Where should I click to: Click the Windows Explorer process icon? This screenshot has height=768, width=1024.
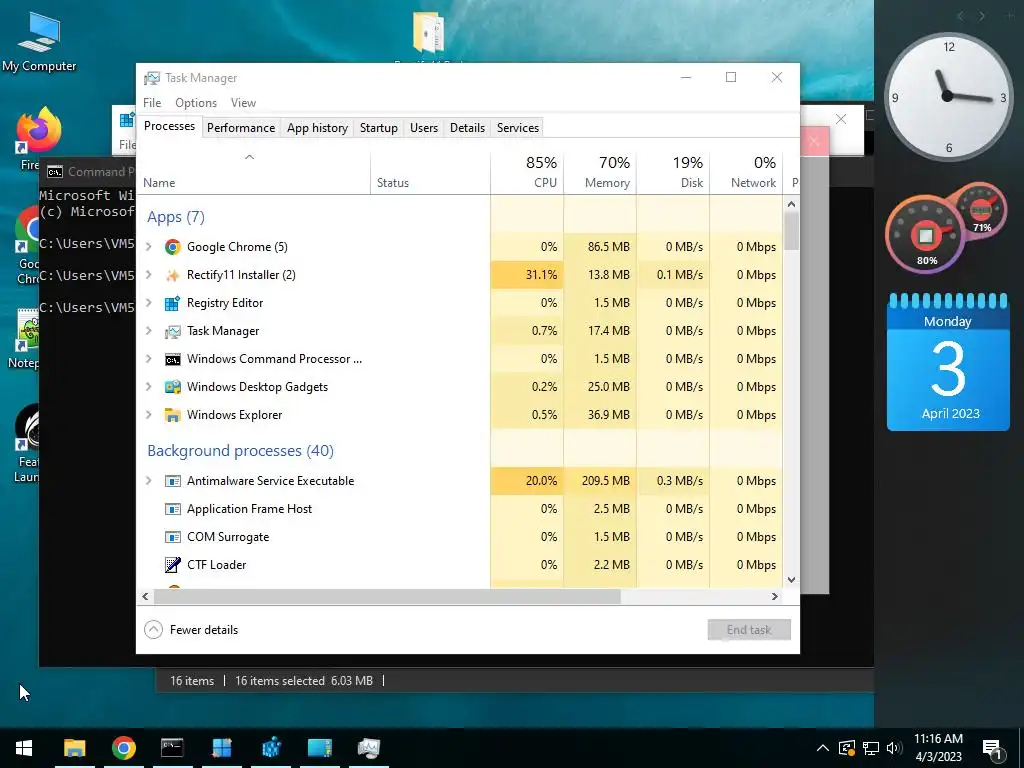(172, 415)
